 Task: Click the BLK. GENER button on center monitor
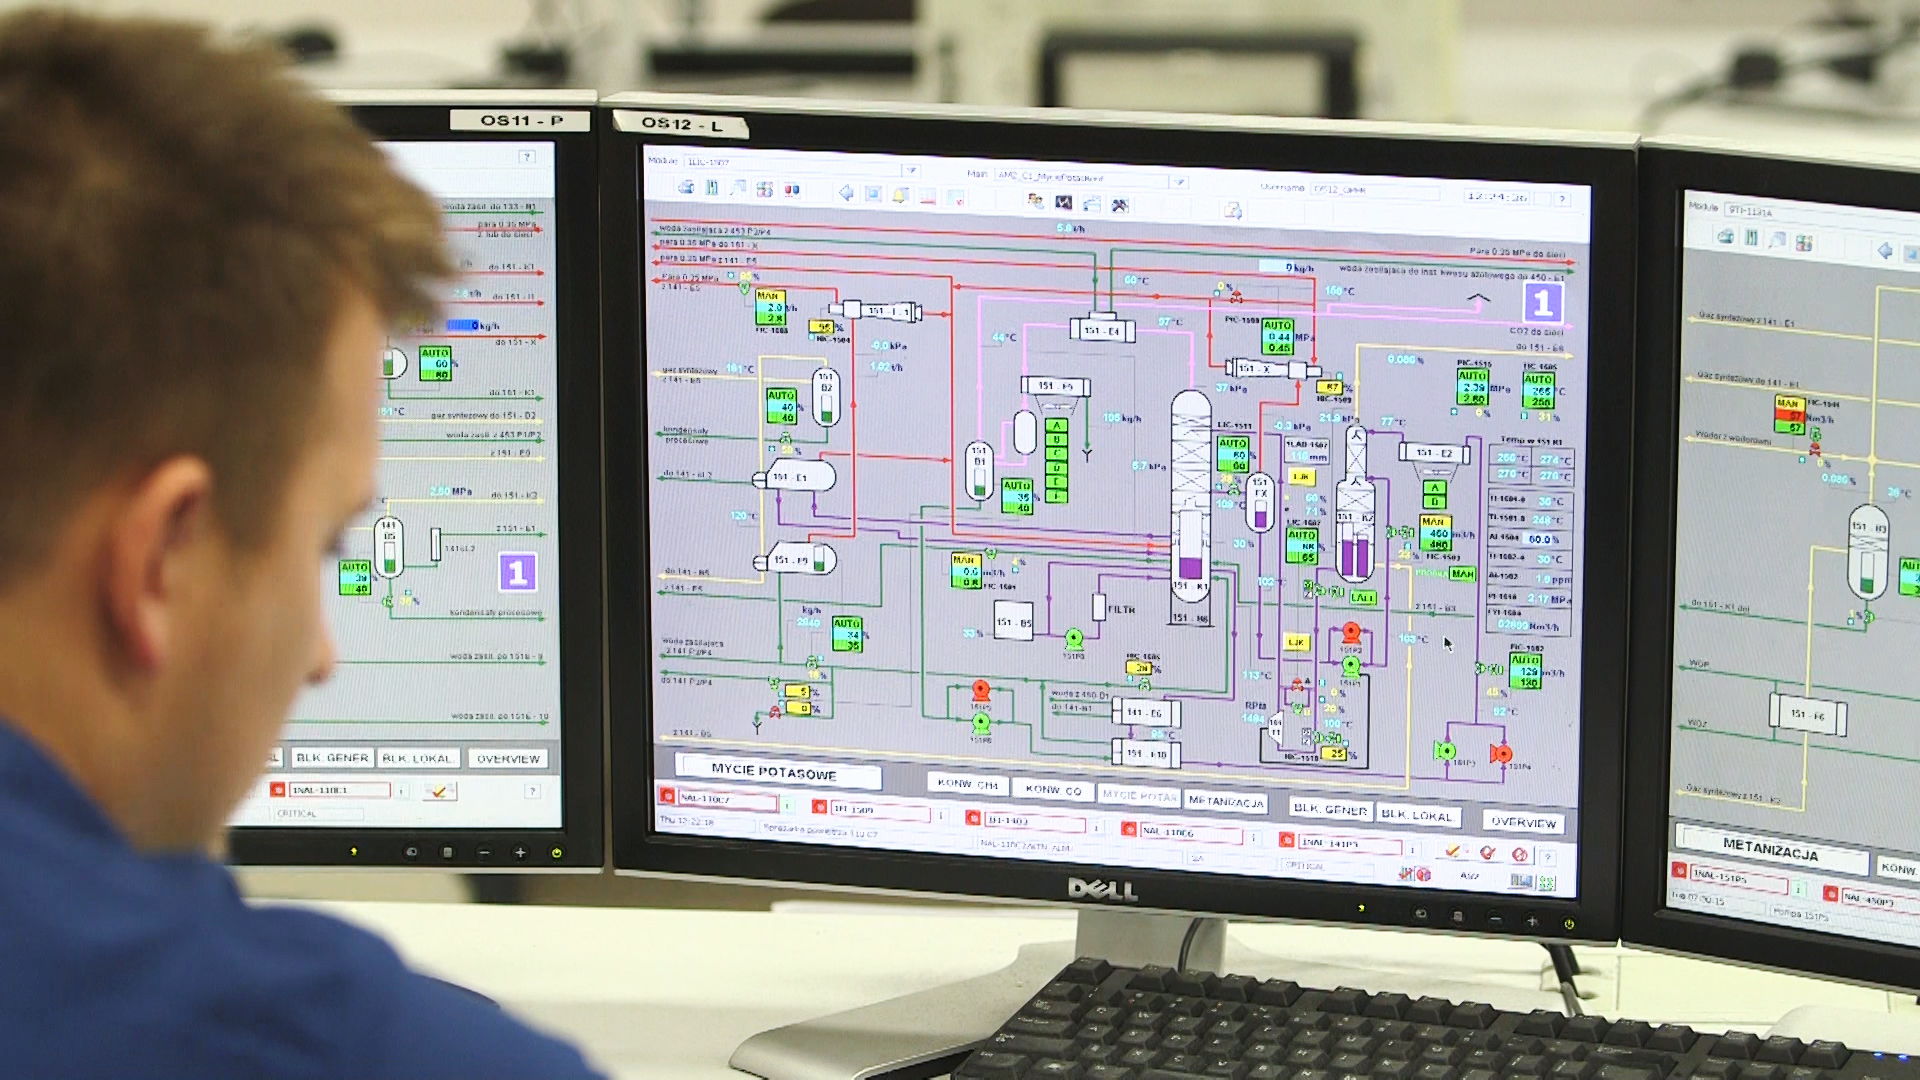(x=1330, y=808)
